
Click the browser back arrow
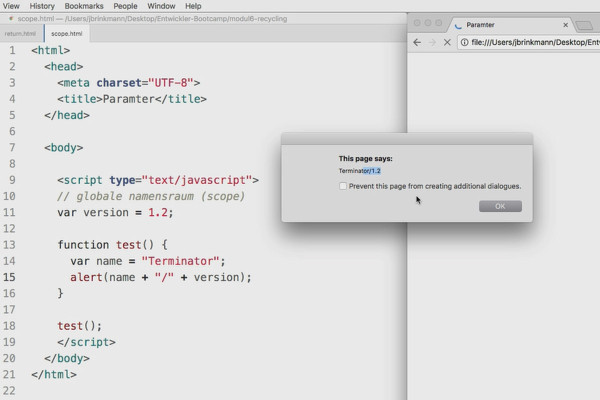417,42
